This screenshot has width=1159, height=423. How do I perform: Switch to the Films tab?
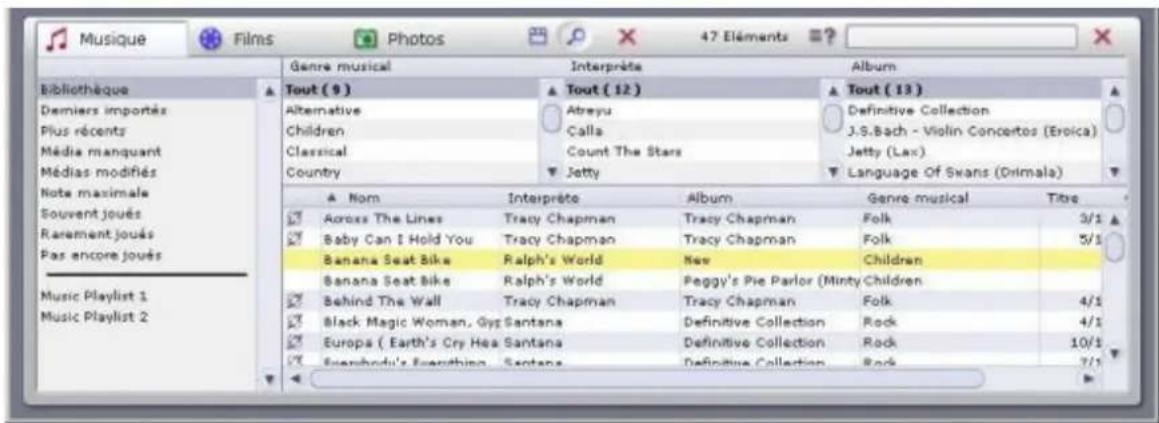pos(237,38)
